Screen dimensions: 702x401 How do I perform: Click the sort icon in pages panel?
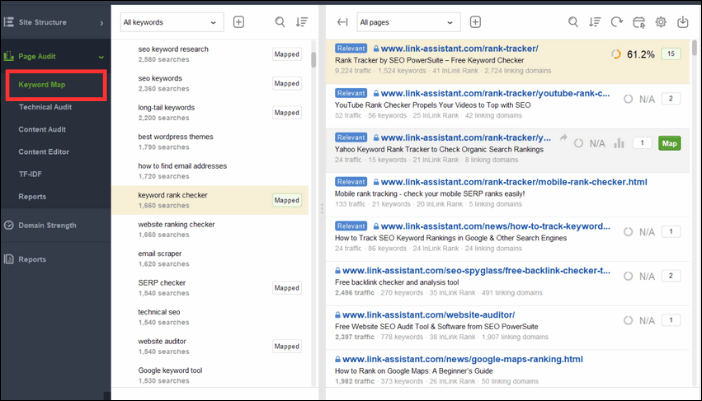point(595,22)
